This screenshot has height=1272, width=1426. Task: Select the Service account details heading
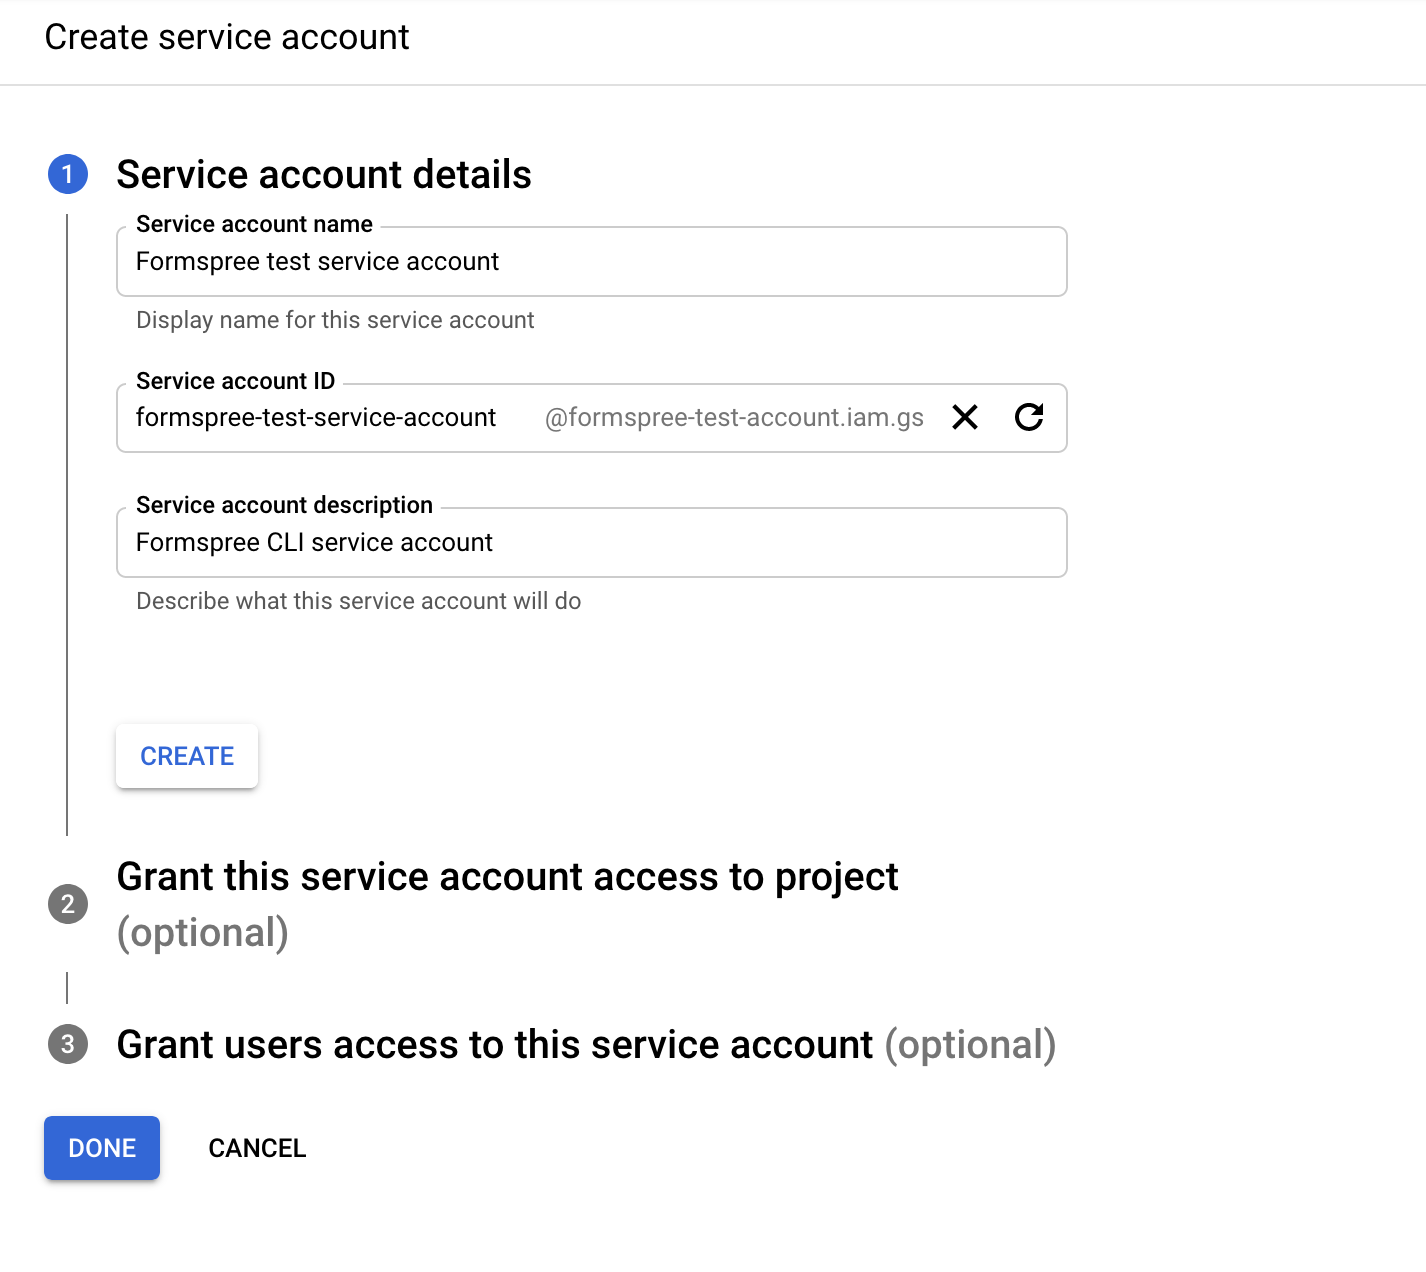point(324,174)
